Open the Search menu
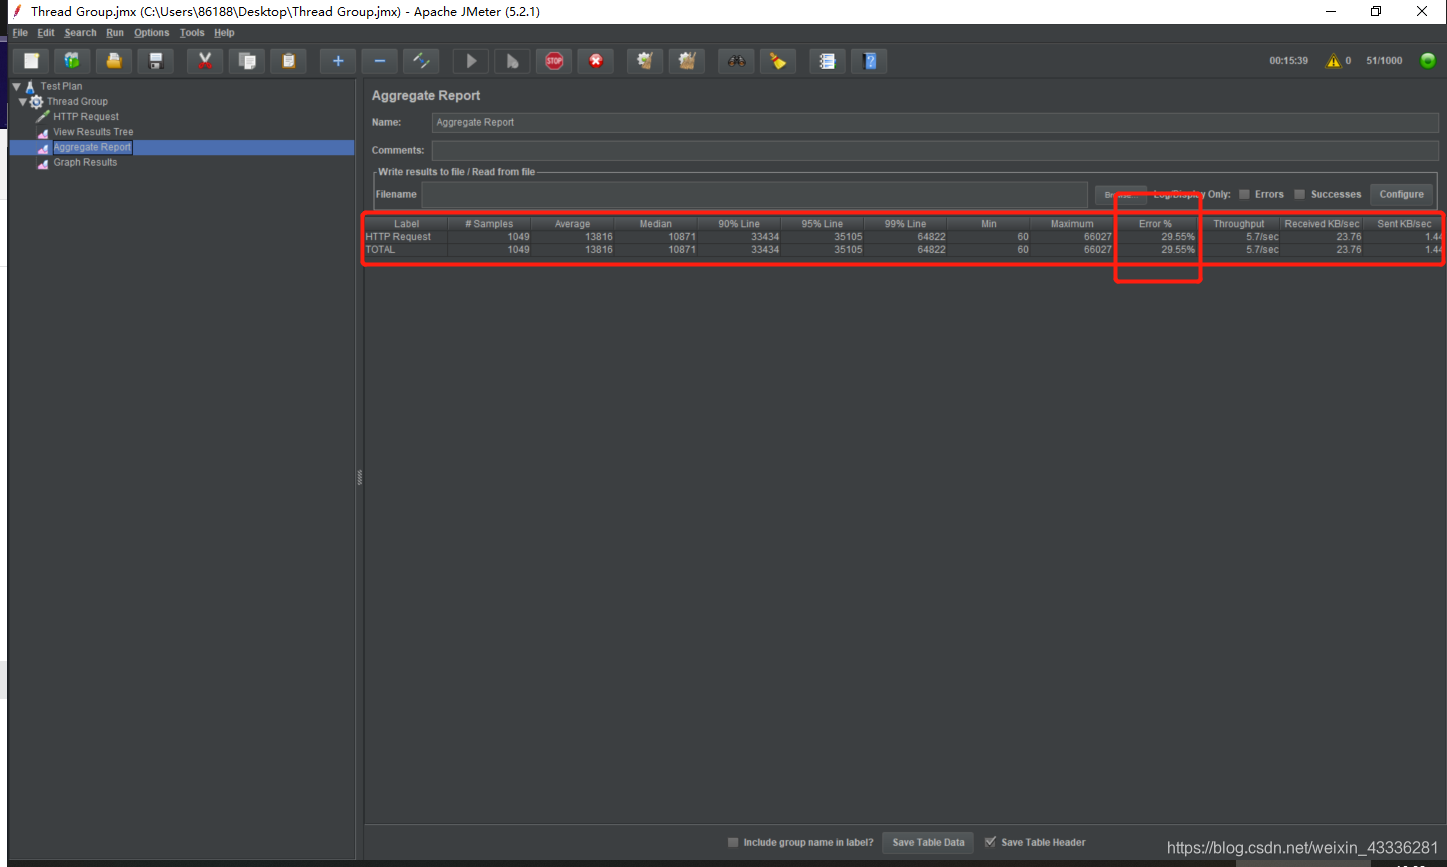This screenshot has height=867, width=1447. pyautogui.click(x=80, y=33)
